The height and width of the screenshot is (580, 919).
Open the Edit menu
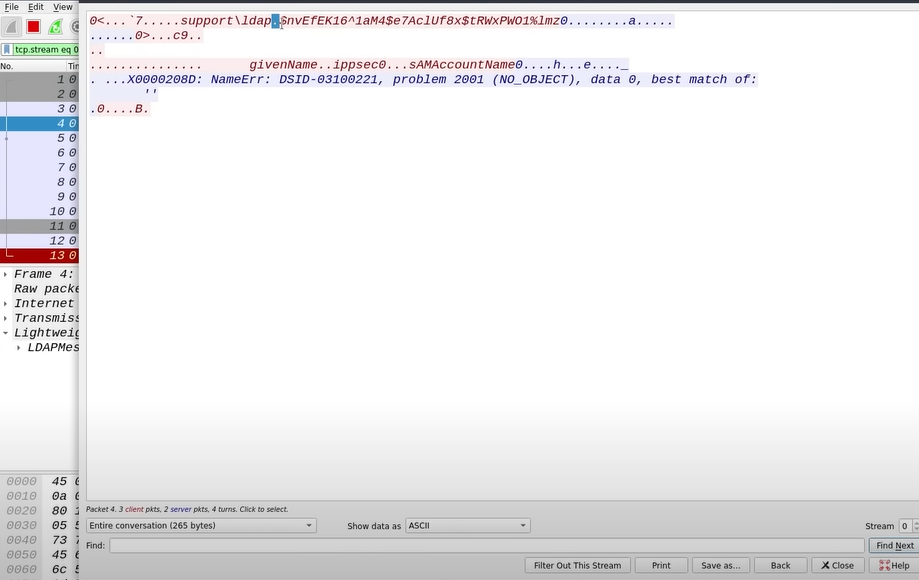(36, 7)
